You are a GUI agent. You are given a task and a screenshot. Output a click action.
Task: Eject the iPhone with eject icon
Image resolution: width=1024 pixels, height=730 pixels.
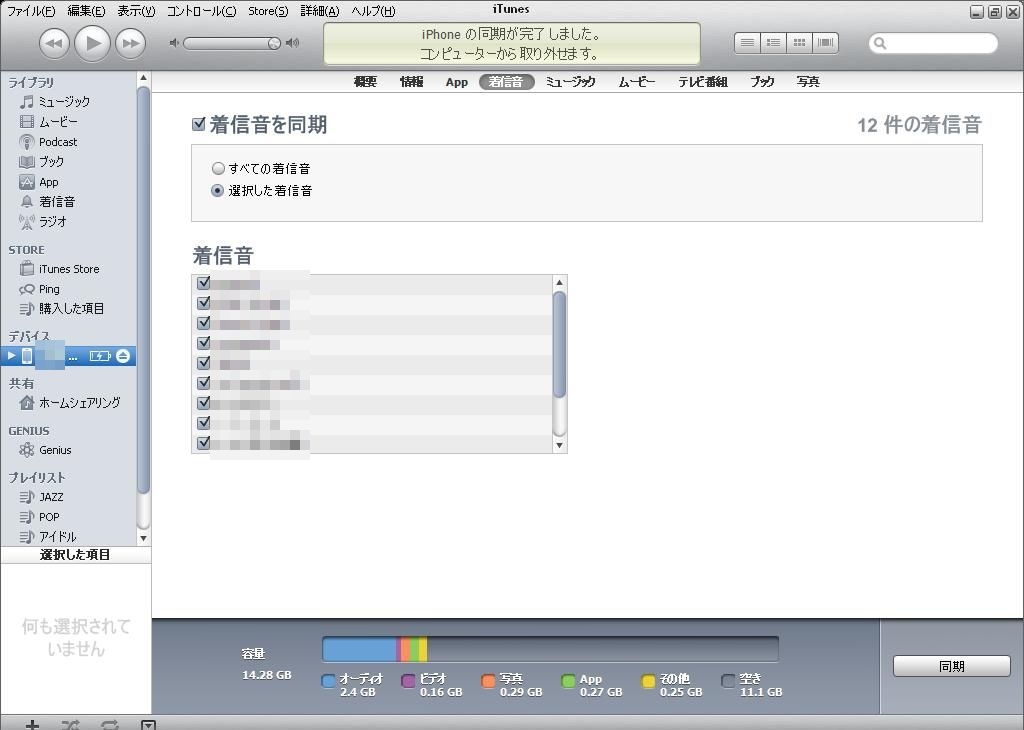(x=123, y=356)
